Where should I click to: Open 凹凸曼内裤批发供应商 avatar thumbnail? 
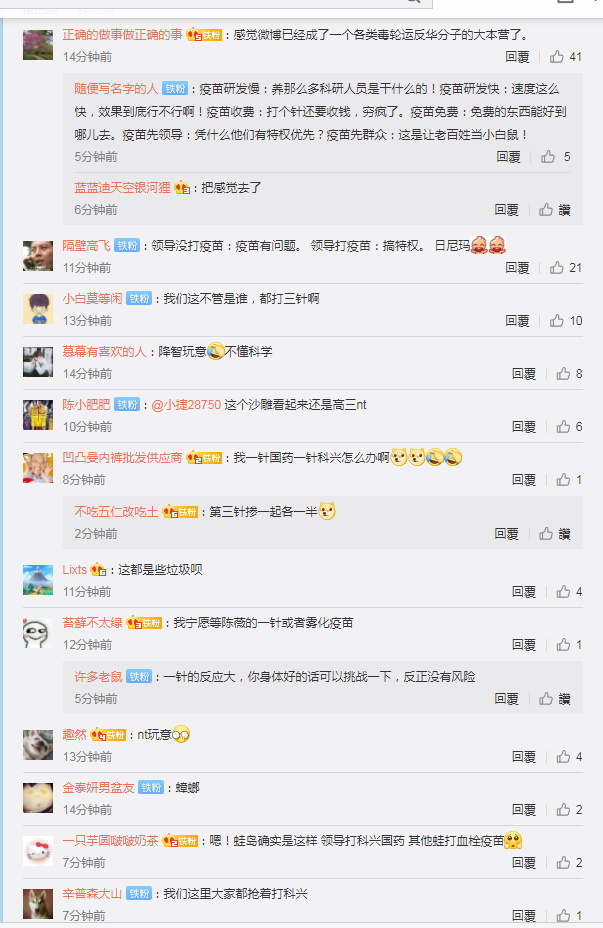click(38, 468)
